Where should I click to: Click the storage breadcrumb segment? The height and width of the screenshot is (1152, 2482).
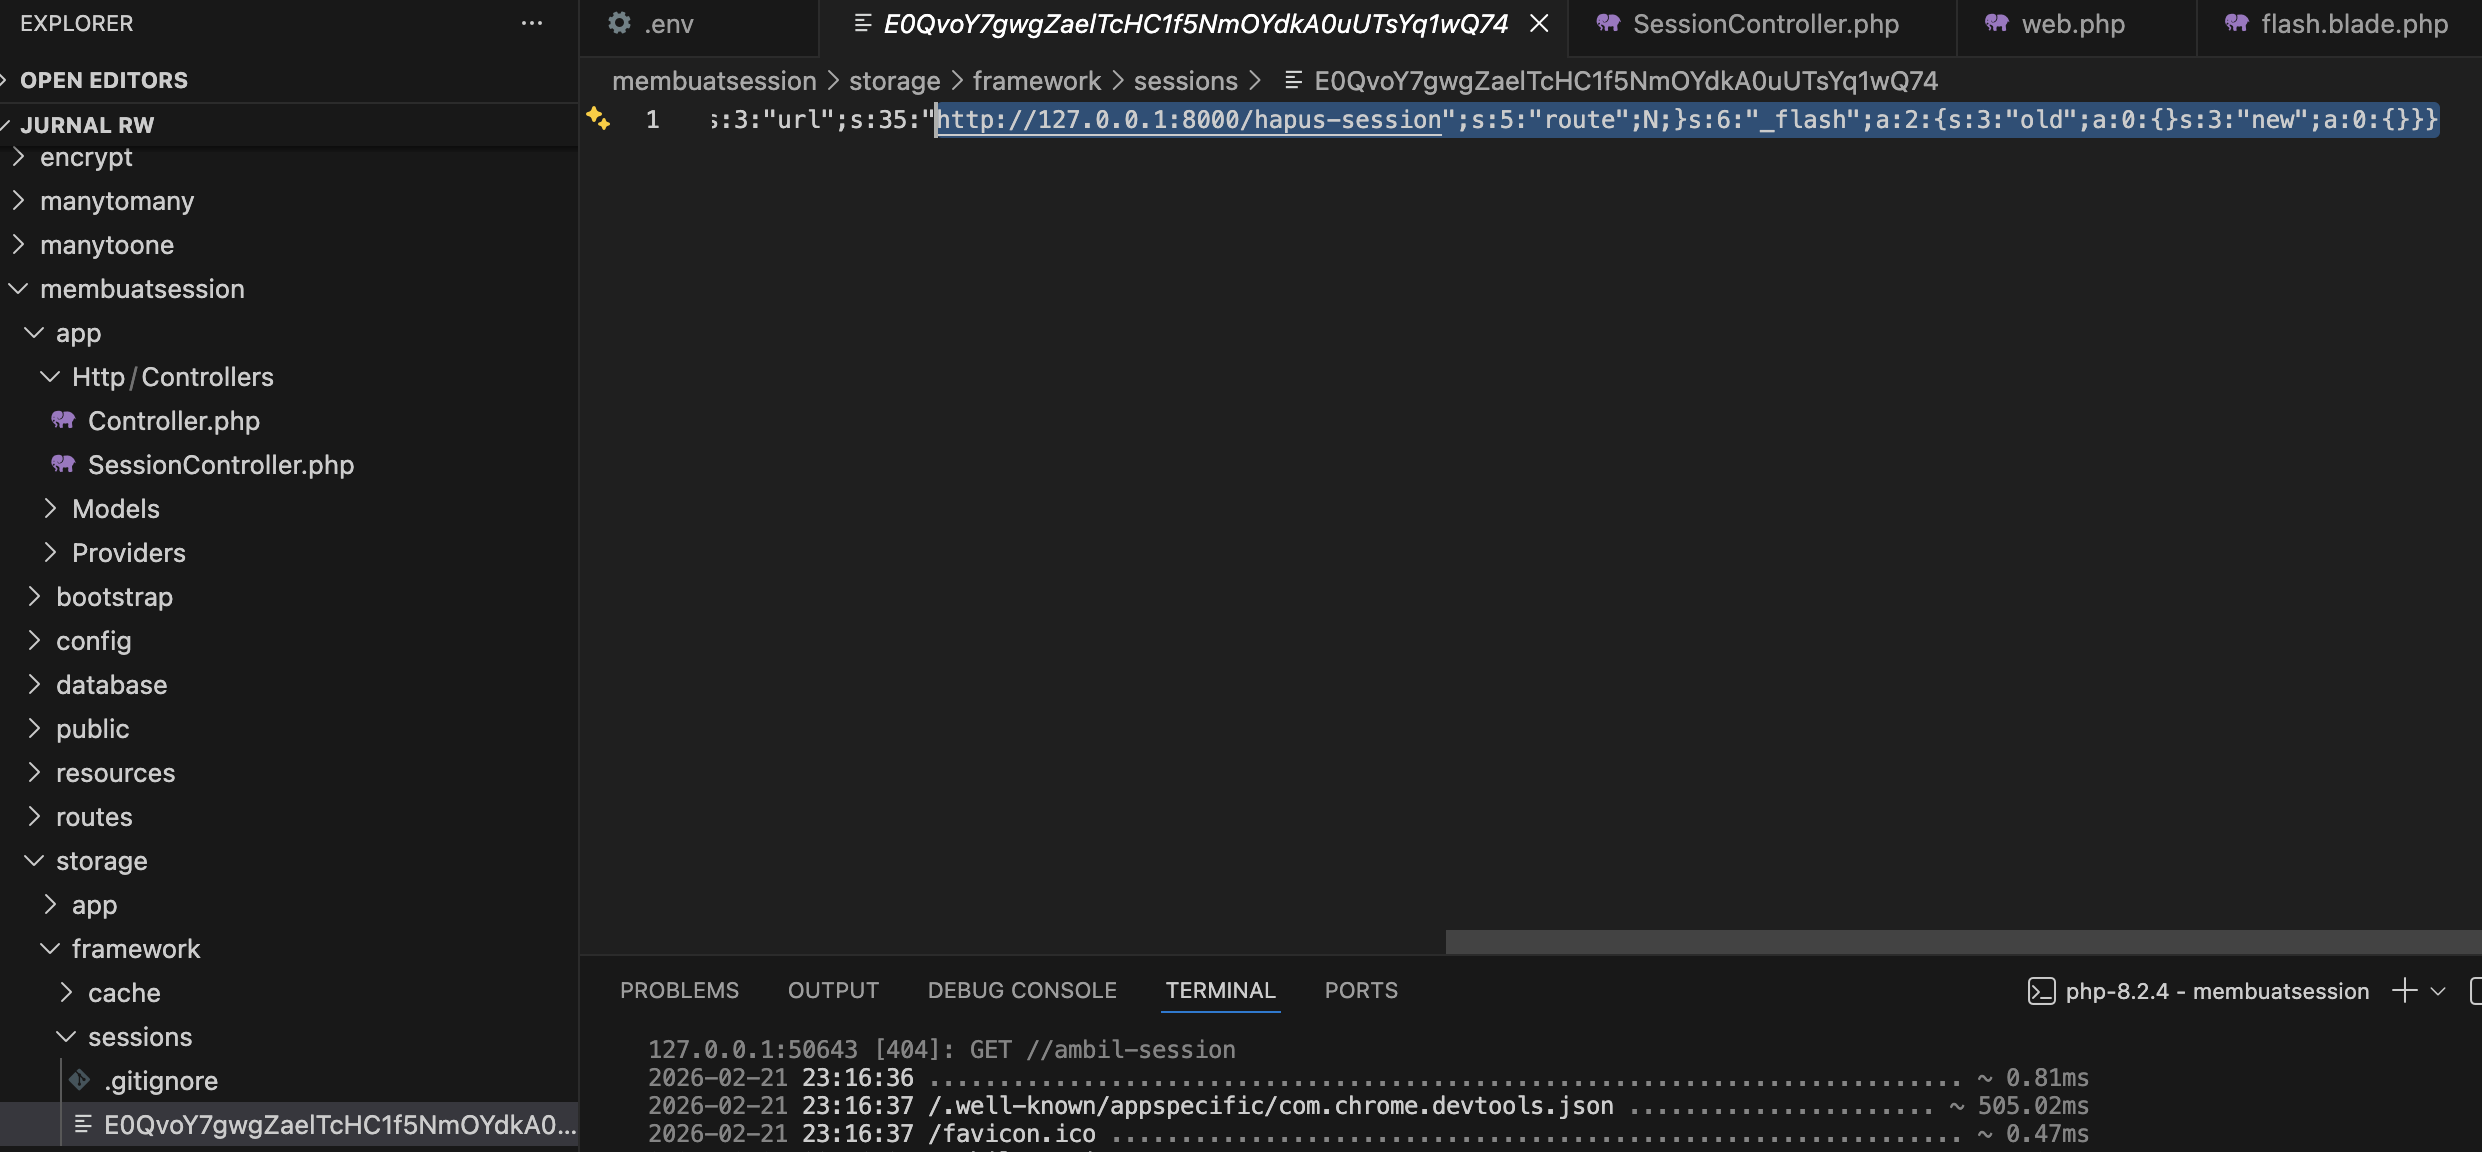pyautogui.click(x=894, y=80)
